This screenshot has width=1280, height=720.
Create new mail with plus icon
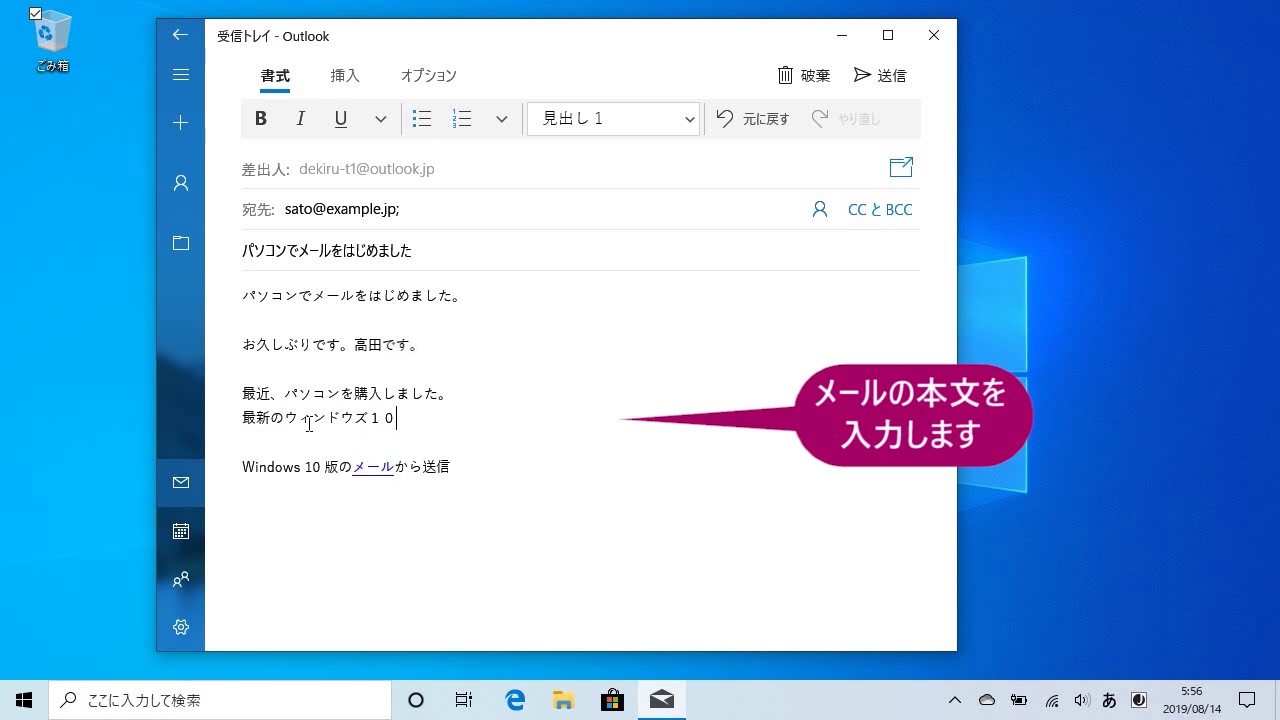(x=180, y=122)
